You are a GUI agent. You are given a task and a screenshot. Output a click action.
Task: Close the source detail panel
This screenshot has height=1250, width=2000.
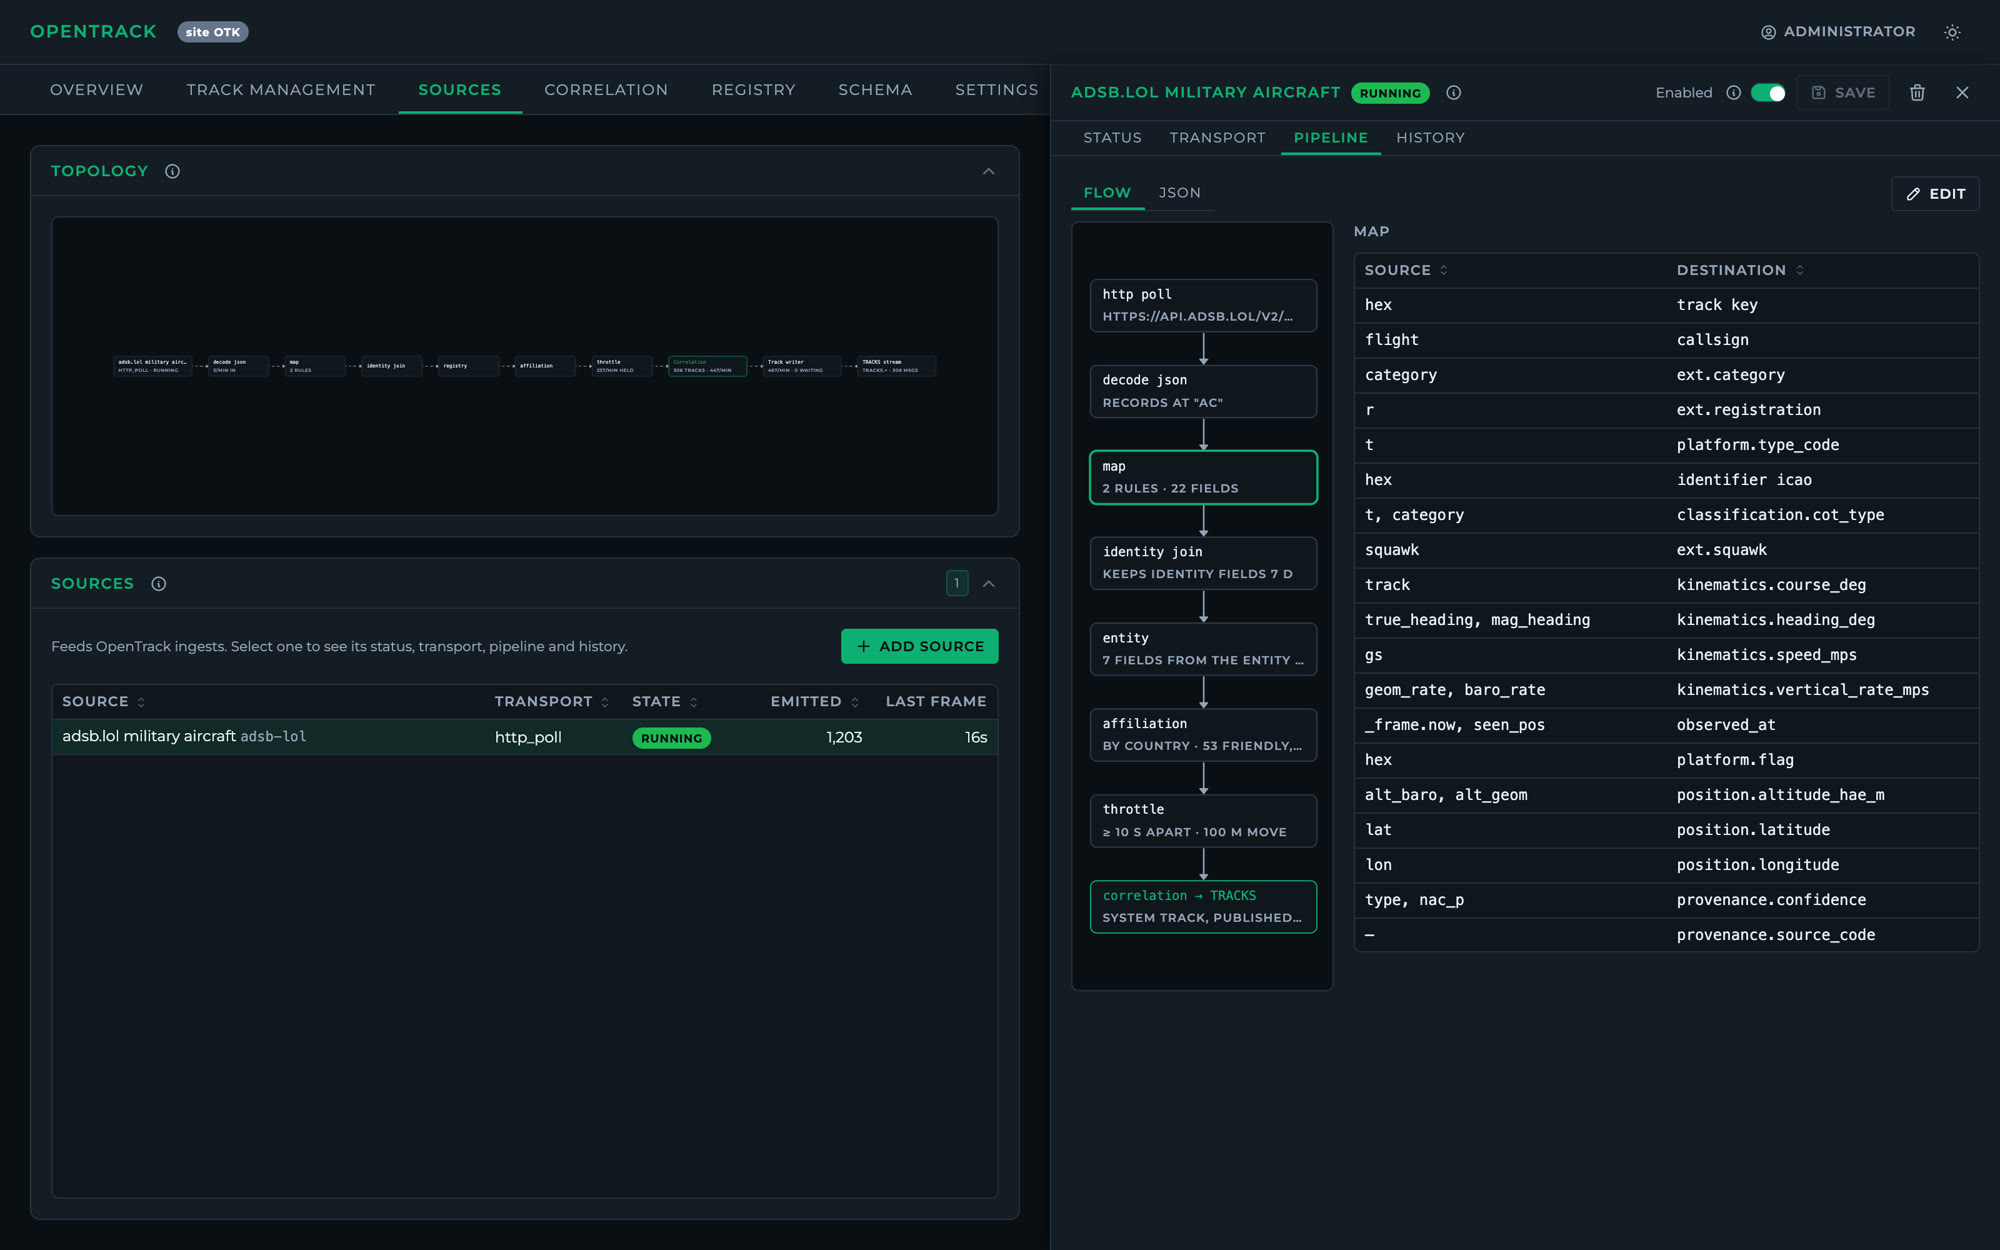click(1962, 93)
